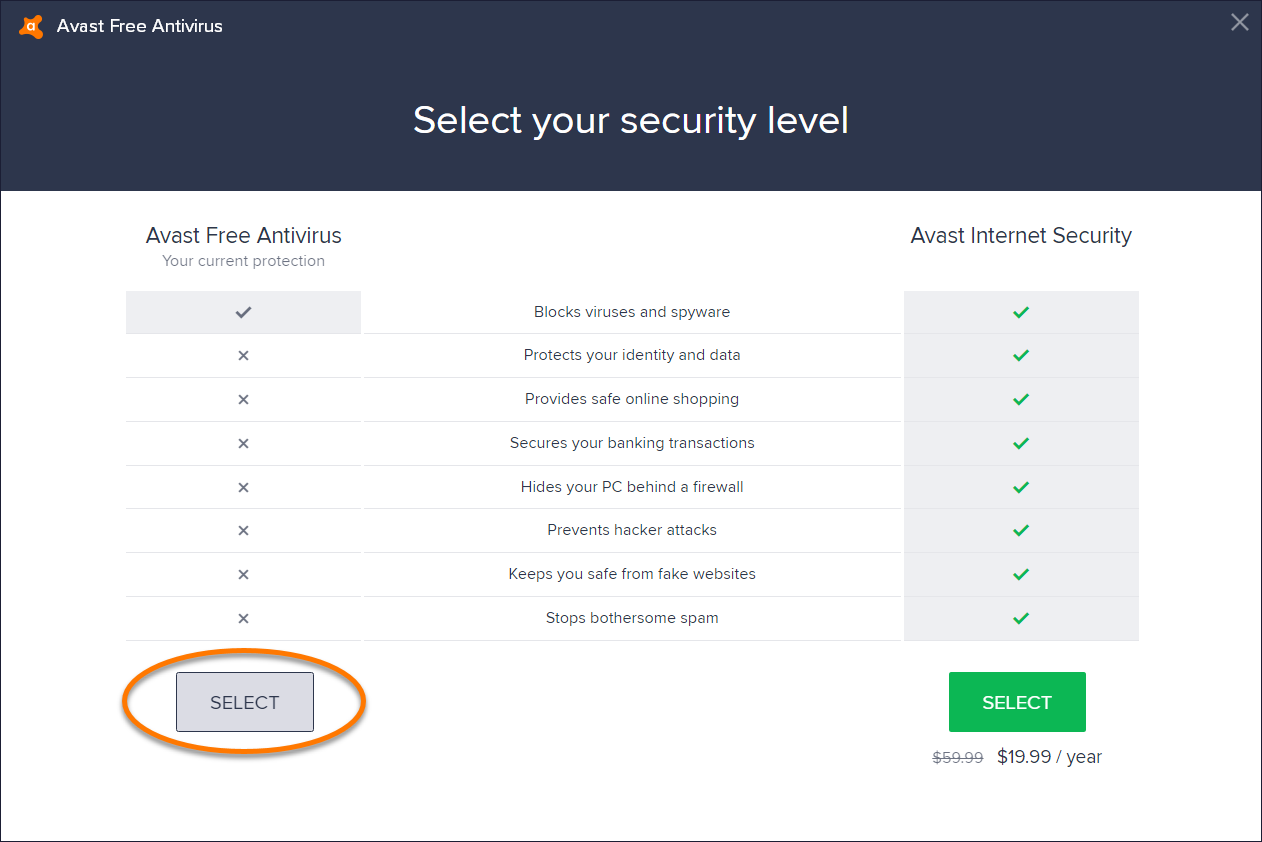Click the Avast Free Antivirus column heading

click(x=244, y=236)
